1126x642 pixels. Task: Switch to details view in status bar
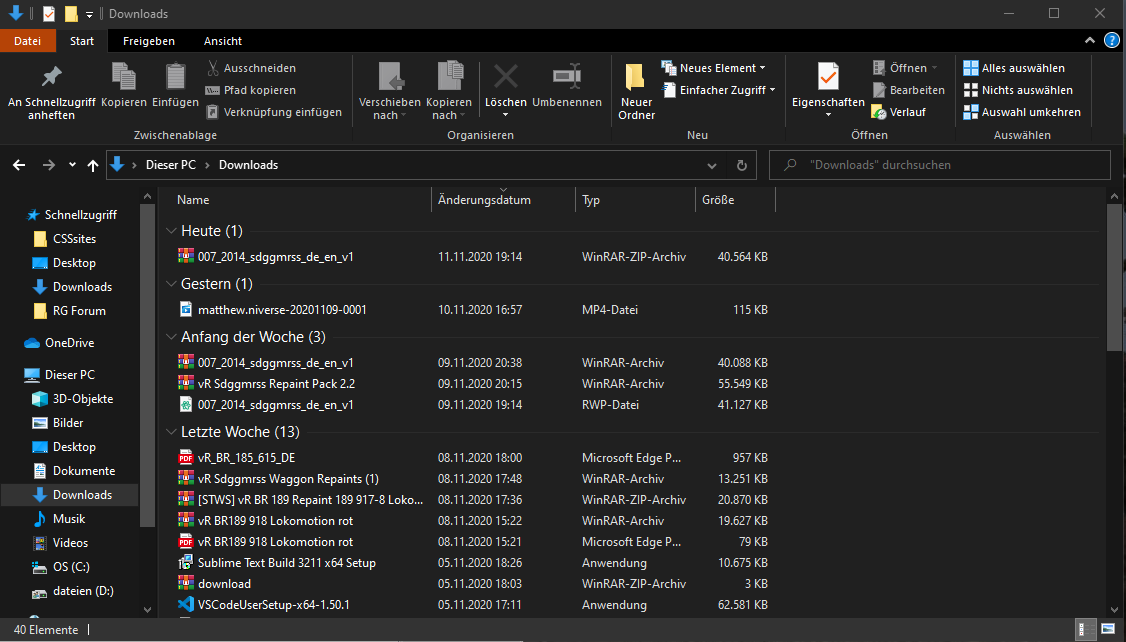pos(1084,630)
